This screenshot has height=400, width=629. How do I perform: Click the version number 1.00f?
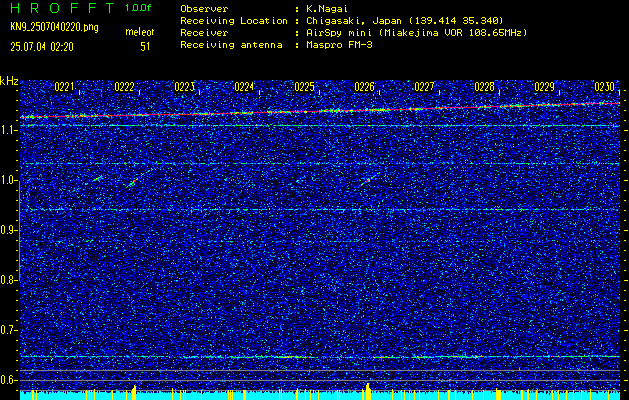click(138, 8)
